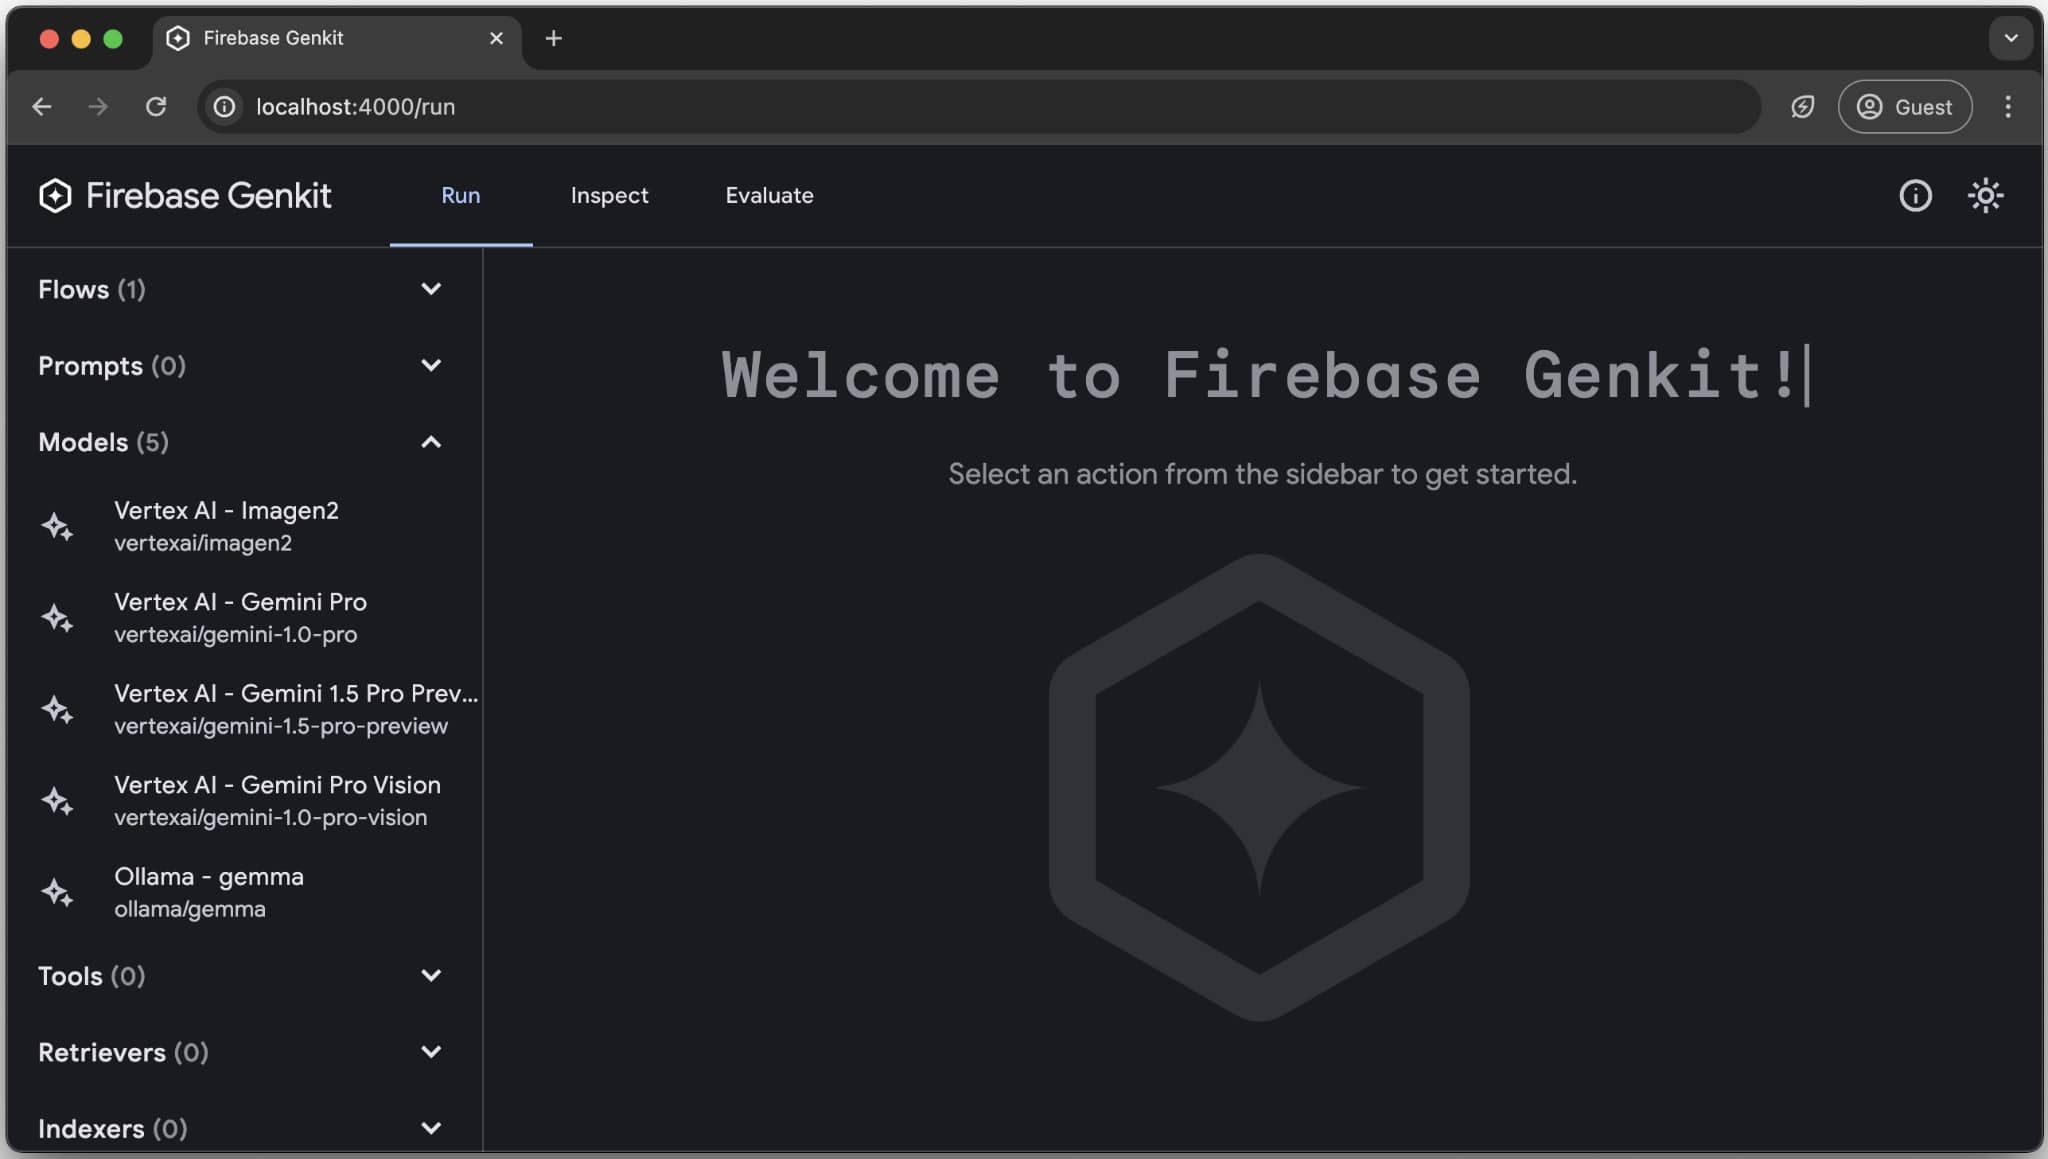This screenshot has height=1159, width=2048.
Task: Toggle light/dark theme sun icon
Action: click(1984, 196)
